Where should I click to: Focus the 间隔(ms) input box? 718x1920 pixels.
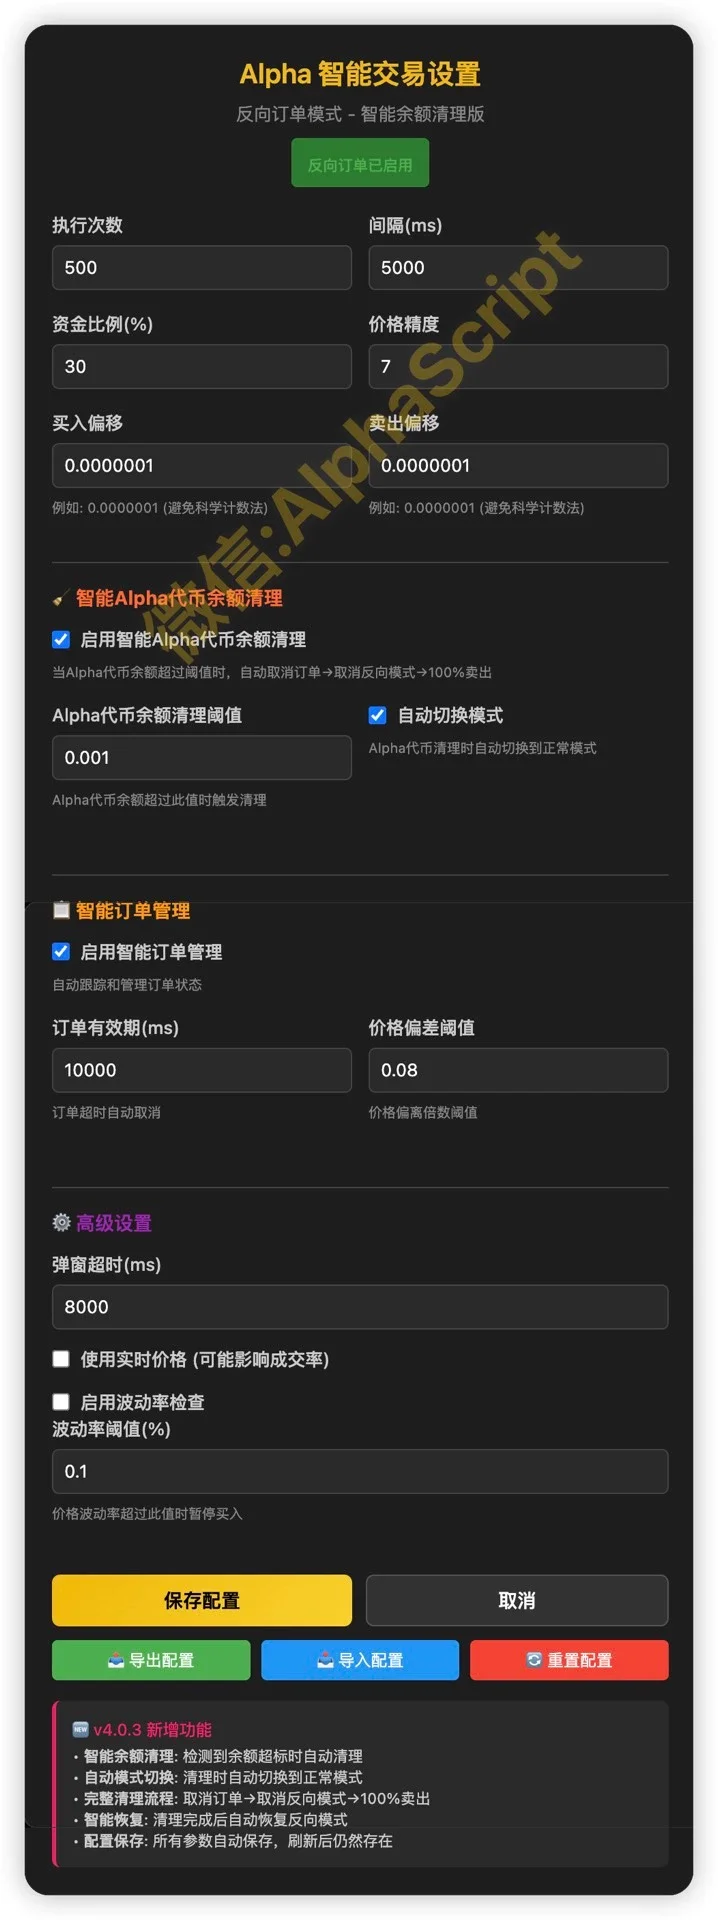click(517, 268)
